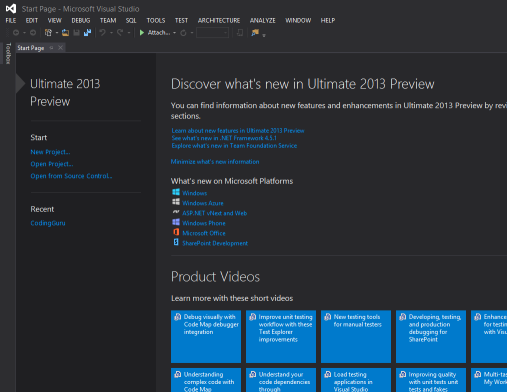This screenshot has height=392, width=507.
Task: Open the EDIT menu
Action: (x=32, y=21)
